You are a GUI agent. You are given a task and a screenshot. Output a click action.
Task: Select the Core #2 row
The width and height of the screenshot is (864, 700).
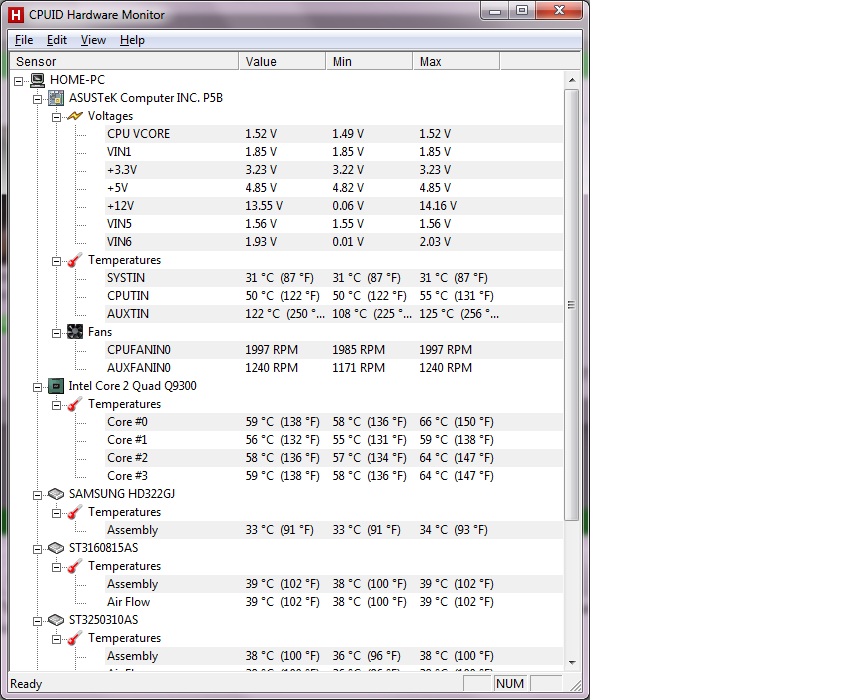click(x=334, y=458)
